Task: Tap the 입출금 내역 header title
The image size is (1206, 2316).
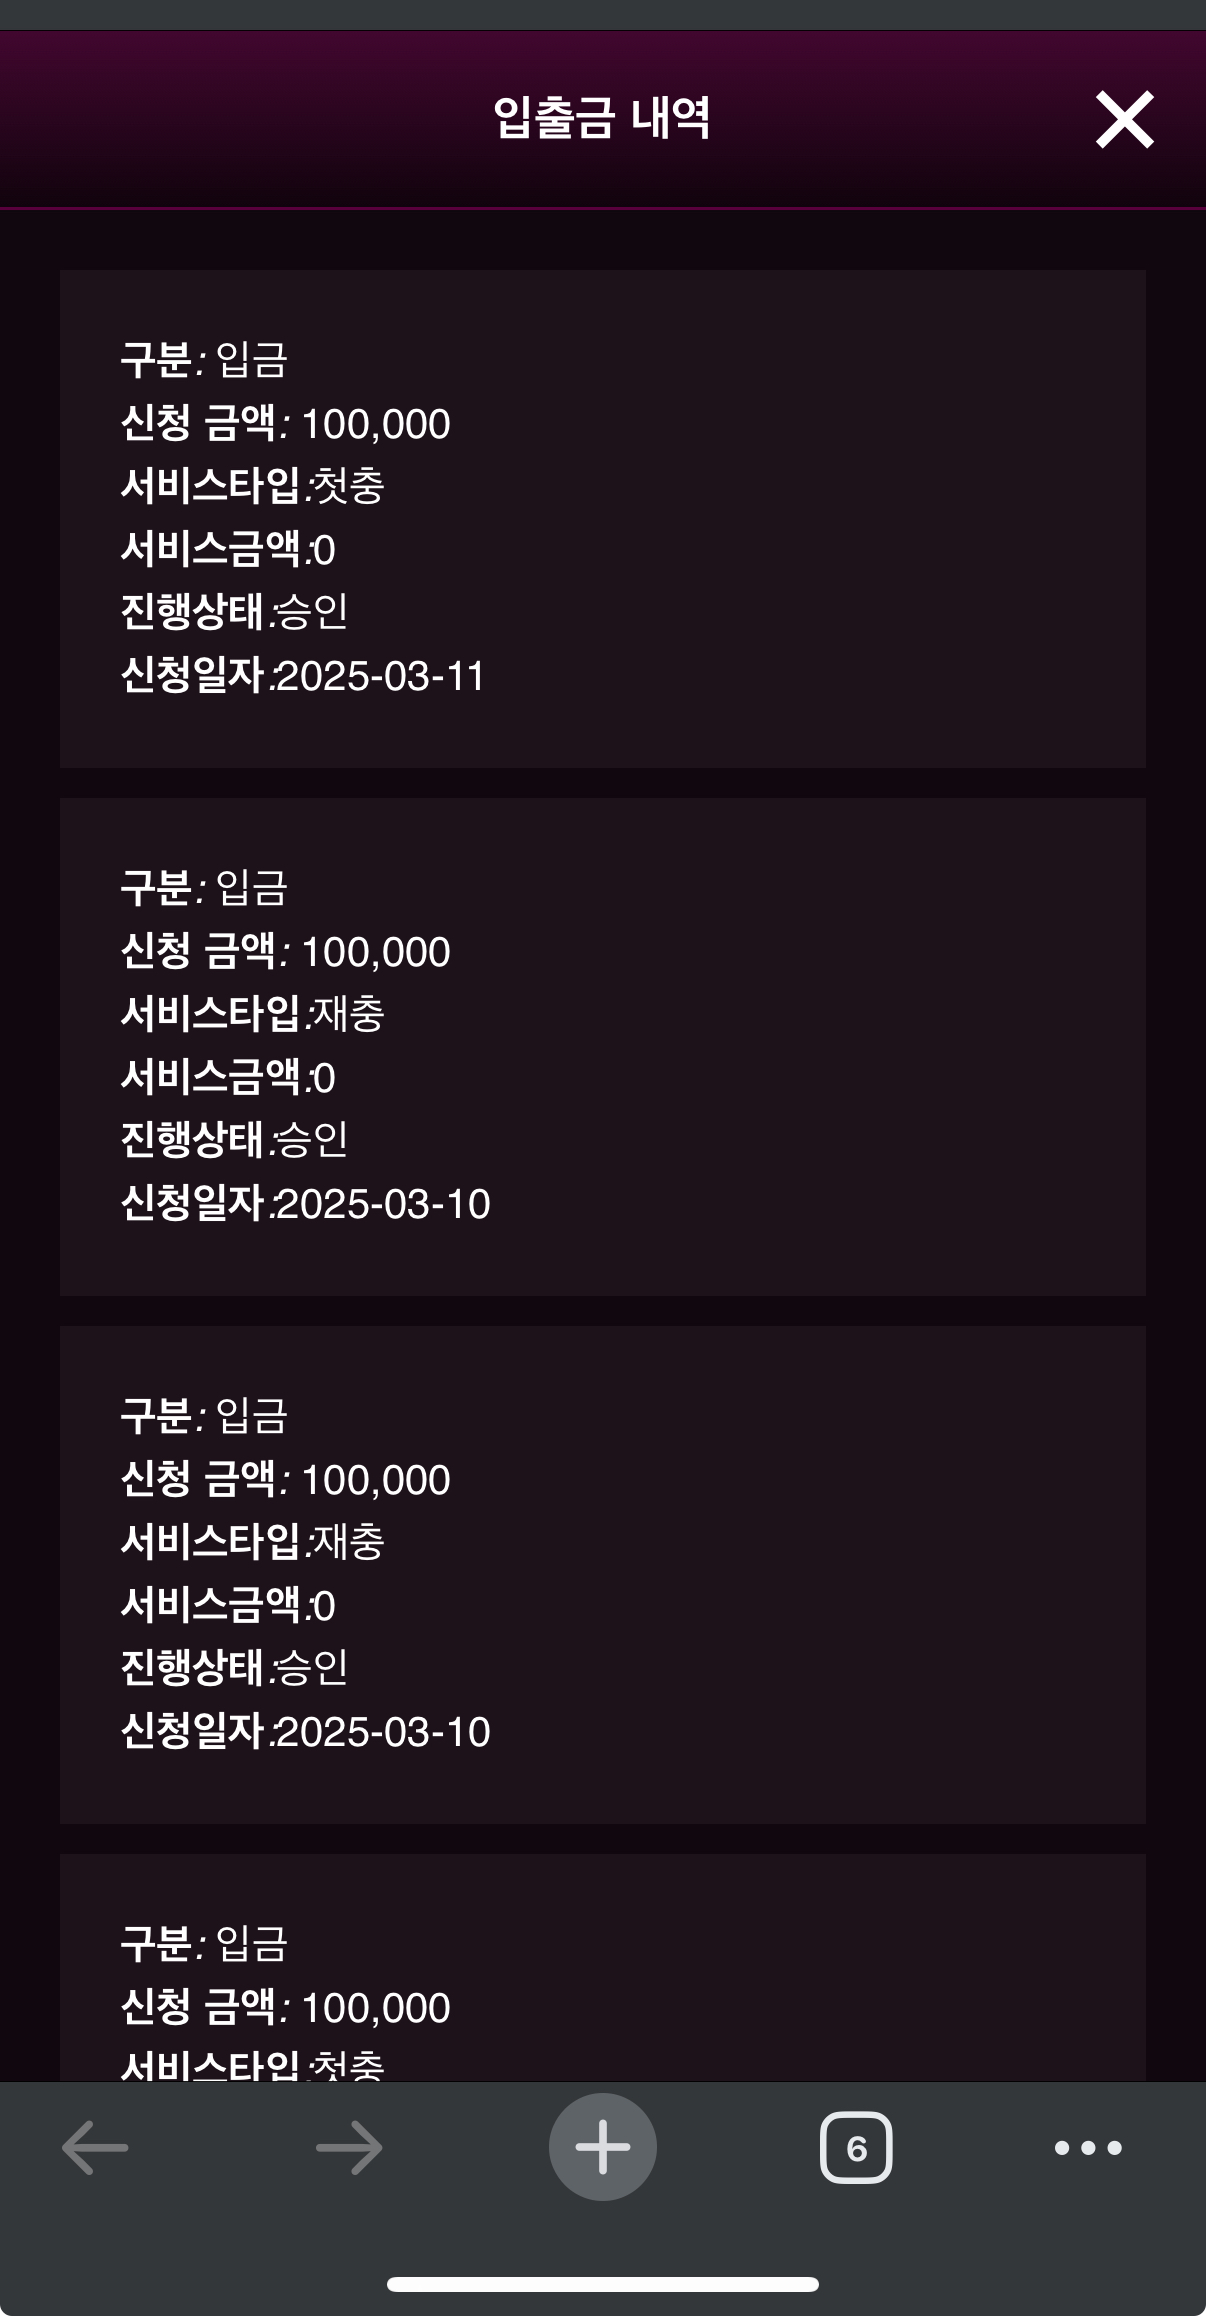Action: 602,118
